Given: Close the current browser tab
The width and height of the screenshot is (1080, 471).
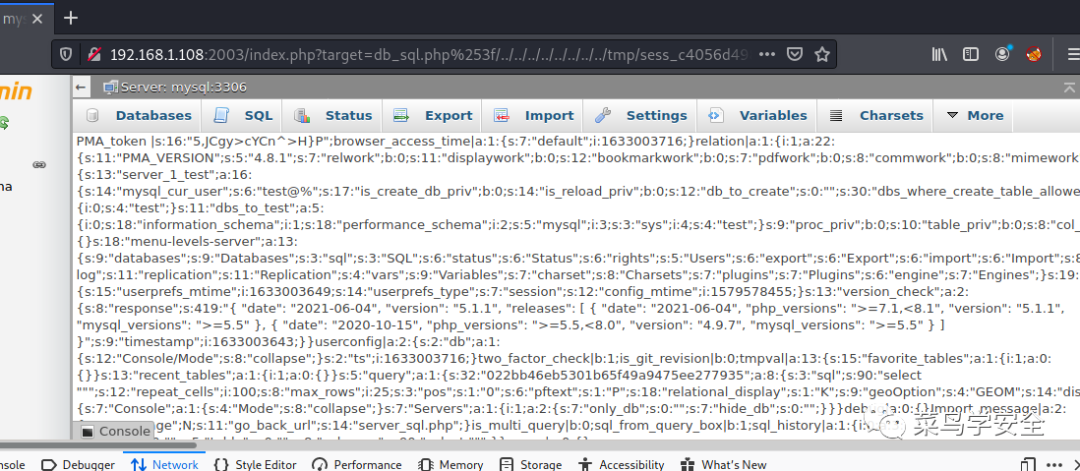Looking at the screenshot, I should pyautogui.click(x=38, y=19).
